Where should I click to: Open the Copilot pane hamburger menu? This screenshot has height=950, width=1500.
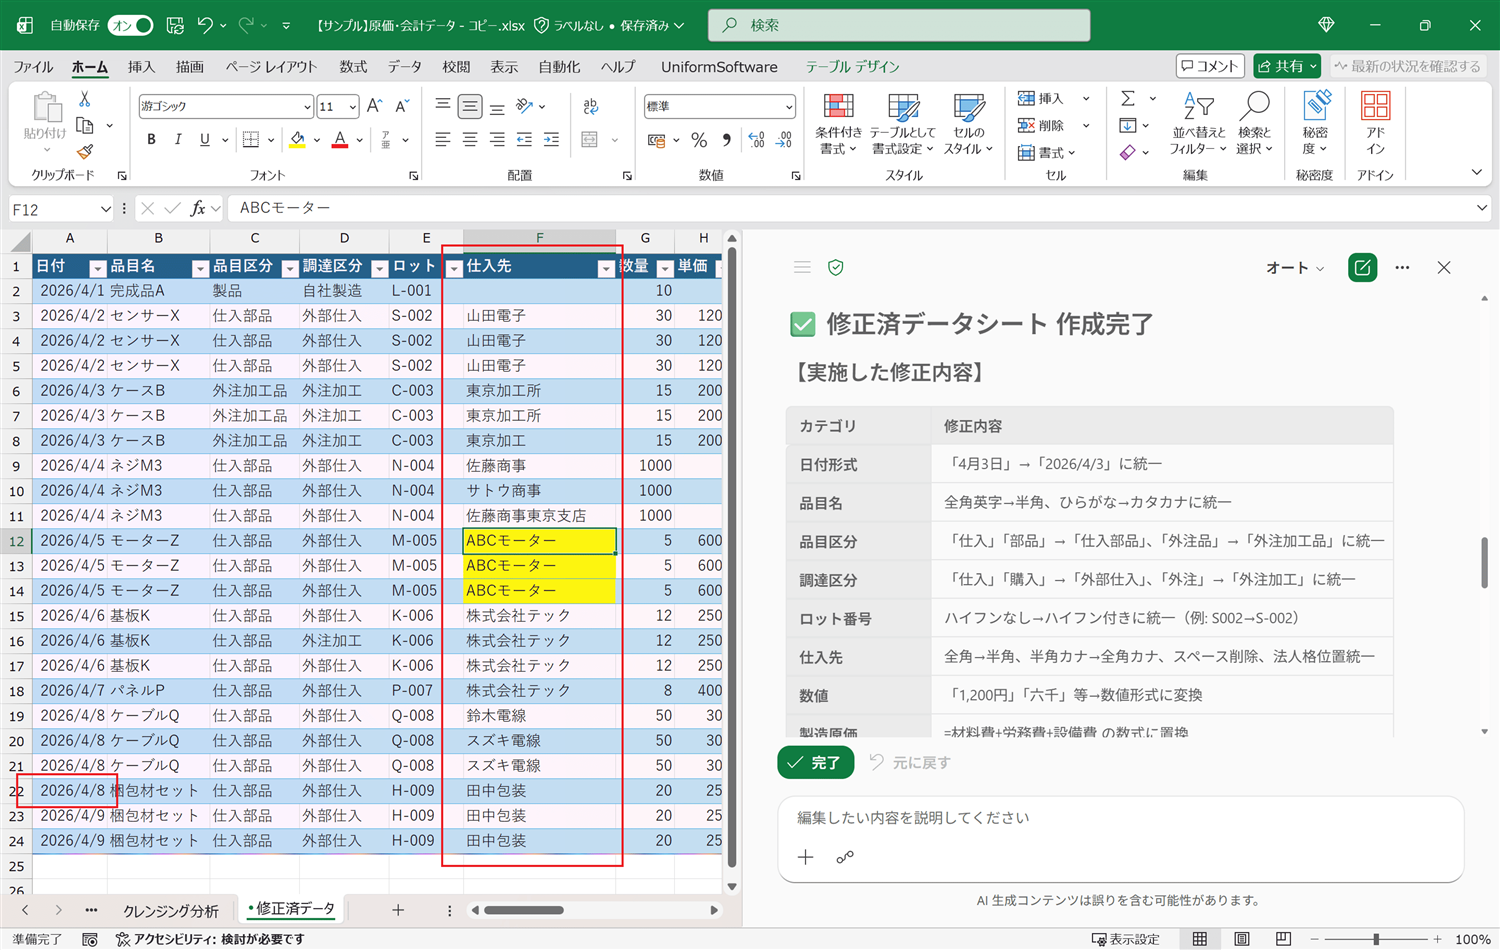(x=802, y=267)
